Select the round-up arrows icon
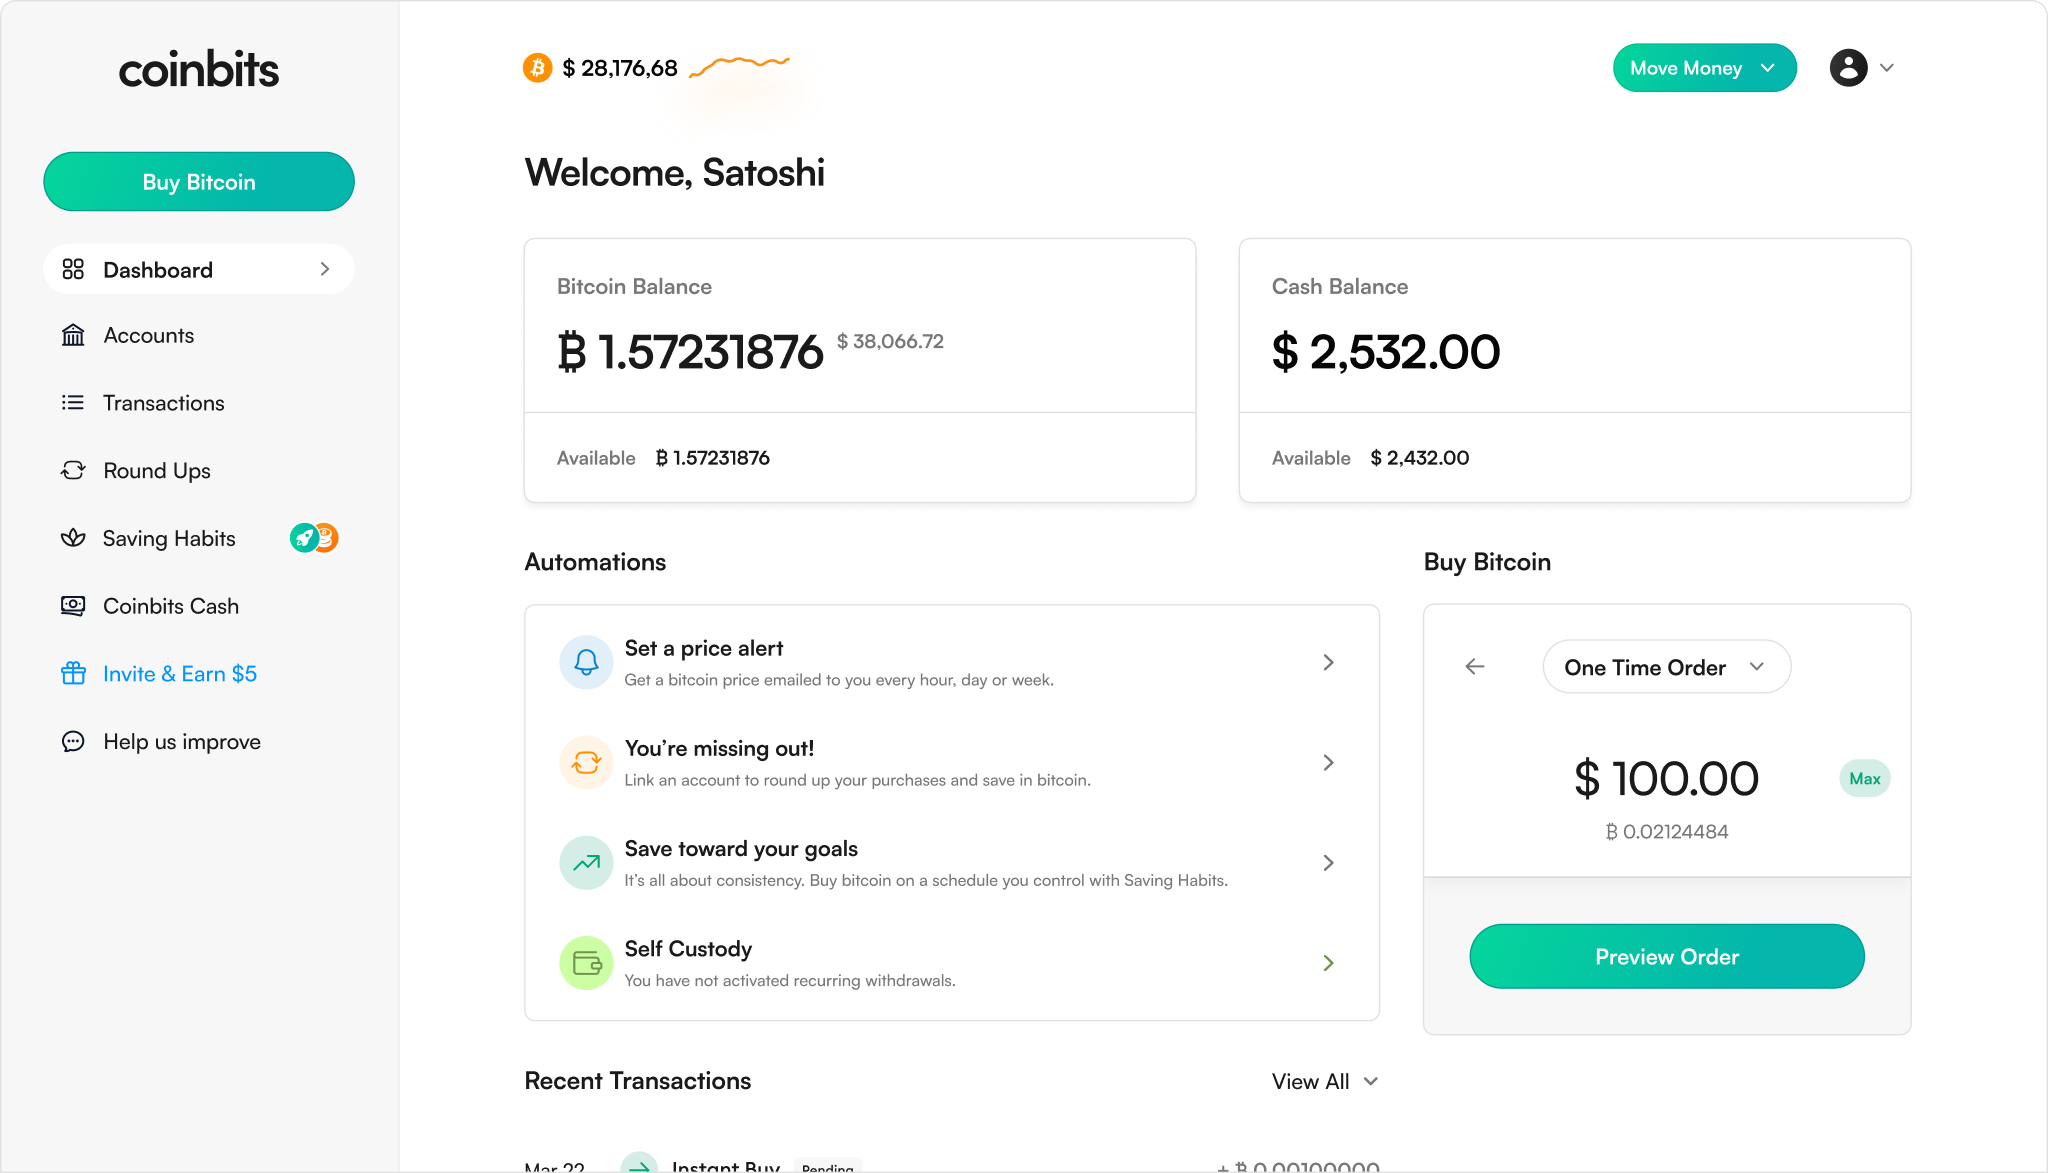The width and height of the screenshot is (2048, 1173). click(586, 762)
